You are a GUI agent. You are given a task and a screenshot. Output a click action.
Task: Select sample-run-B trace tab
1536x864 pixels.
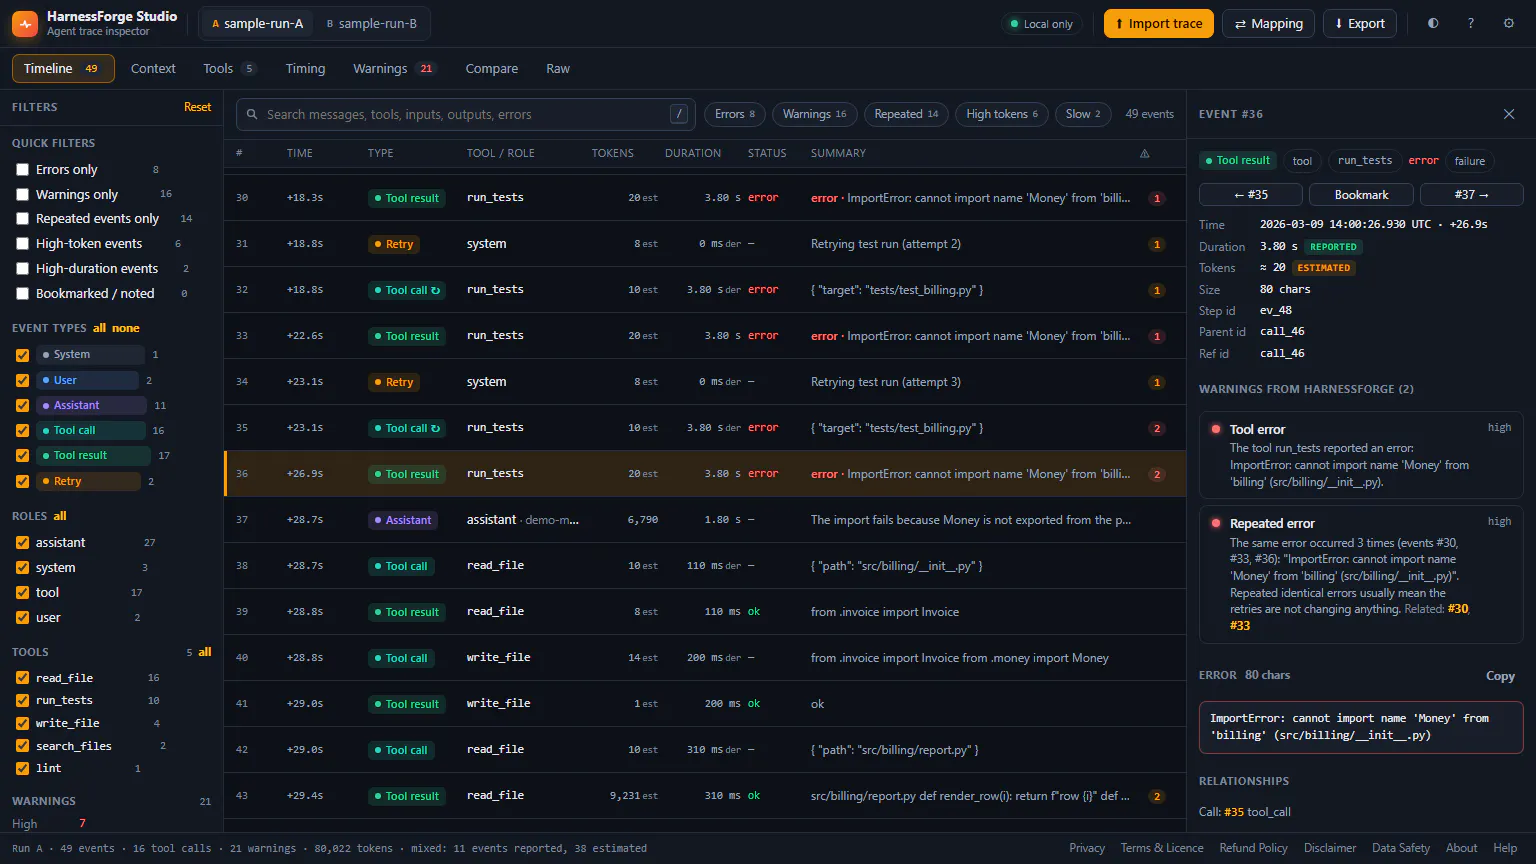(371, 23)
